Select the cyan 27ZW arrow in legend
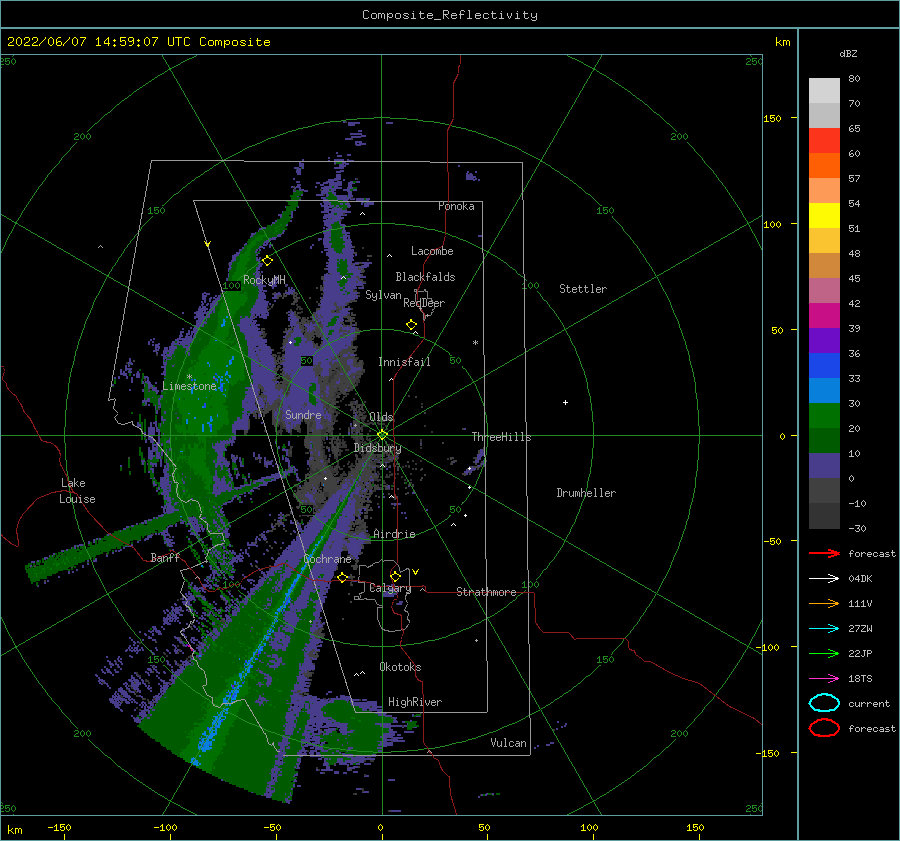Screen dimensions: 900x841 point(824,629)
